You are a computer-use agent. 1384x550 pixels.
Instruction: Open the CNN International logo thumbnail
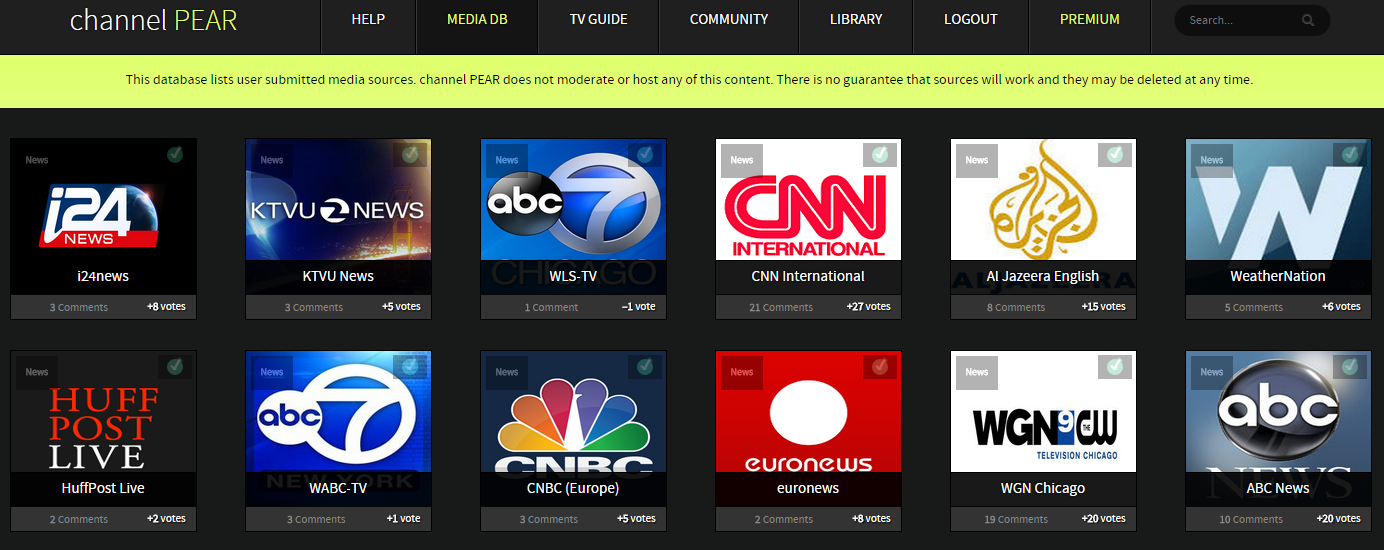click(809, 200)
